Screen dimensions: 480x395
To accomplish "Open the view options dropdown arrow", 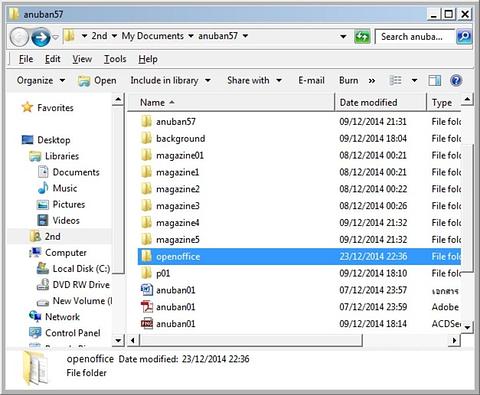I will [414, 80].
